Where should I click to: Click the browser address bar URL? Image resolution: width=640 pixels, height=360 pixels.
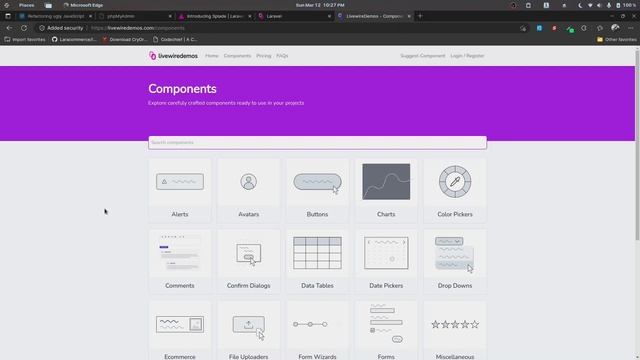tap(138, 28)
